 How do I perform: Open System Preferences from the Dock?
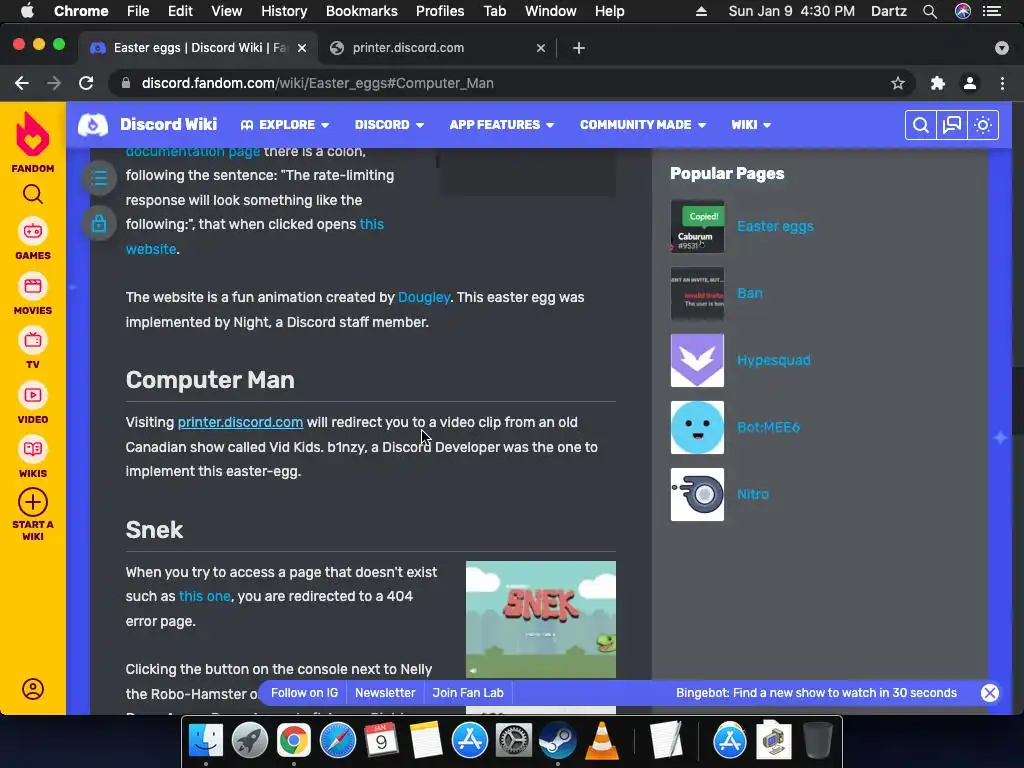pyautogui.click(x=513, y=741)
